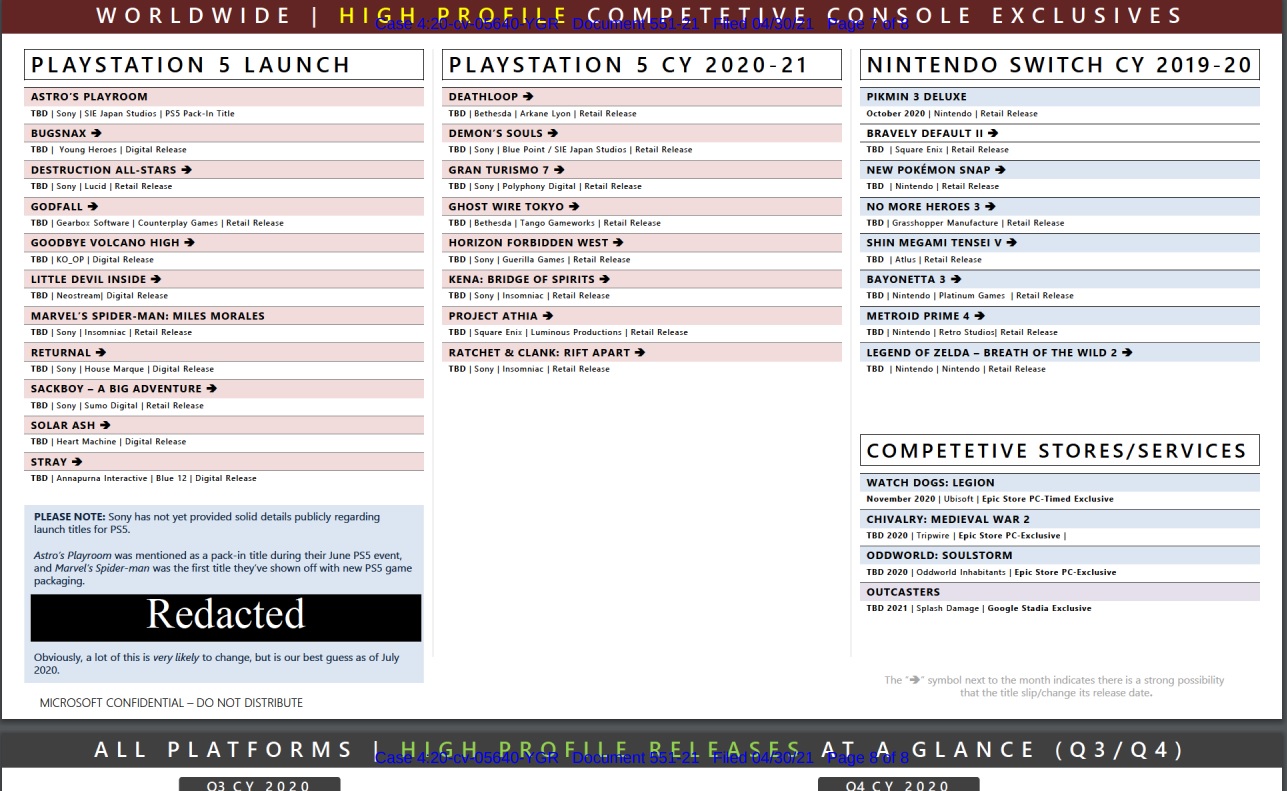The image size is (1287, 791).
Task: Select the SOLAR ASH title row
Action: [x=224, y=425]
